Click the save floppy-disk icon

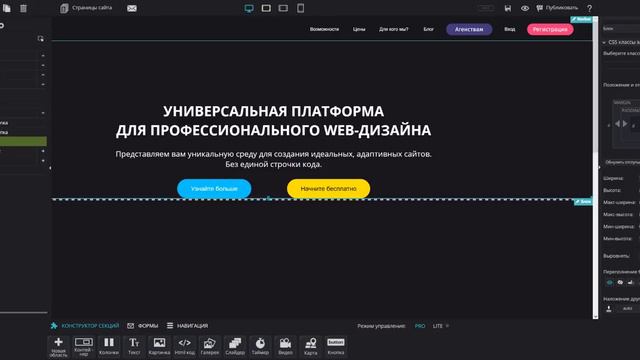click(508, 8)
